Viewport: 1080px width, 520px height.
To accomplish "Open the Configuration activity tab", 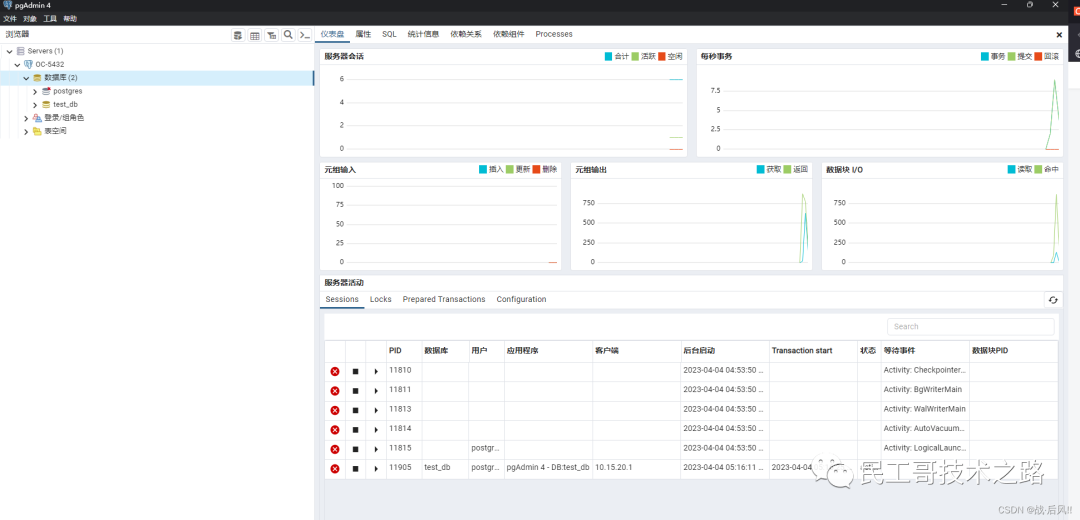I will 521,300.
